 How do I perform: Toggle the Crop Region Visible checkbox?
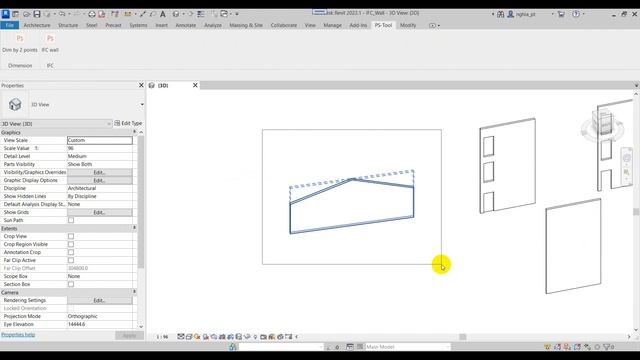[71, 244]
